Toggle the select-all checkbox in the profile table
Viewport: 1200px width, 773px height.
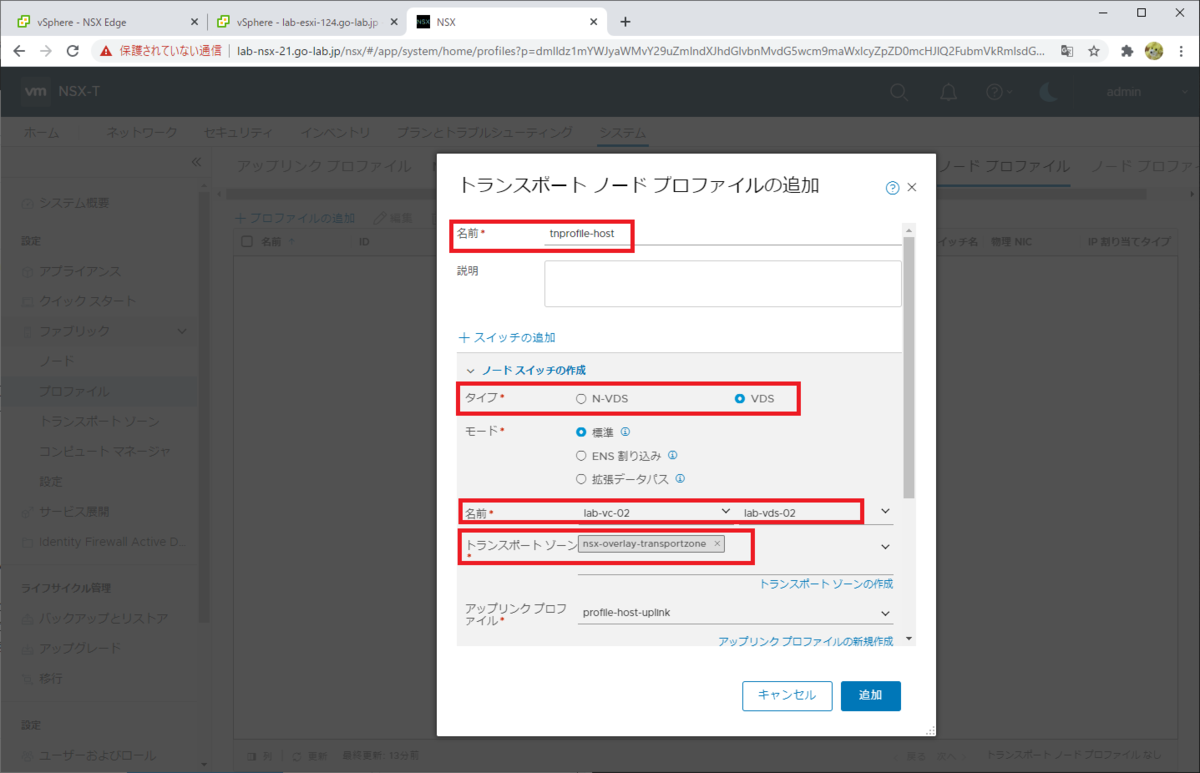[247, 241]
